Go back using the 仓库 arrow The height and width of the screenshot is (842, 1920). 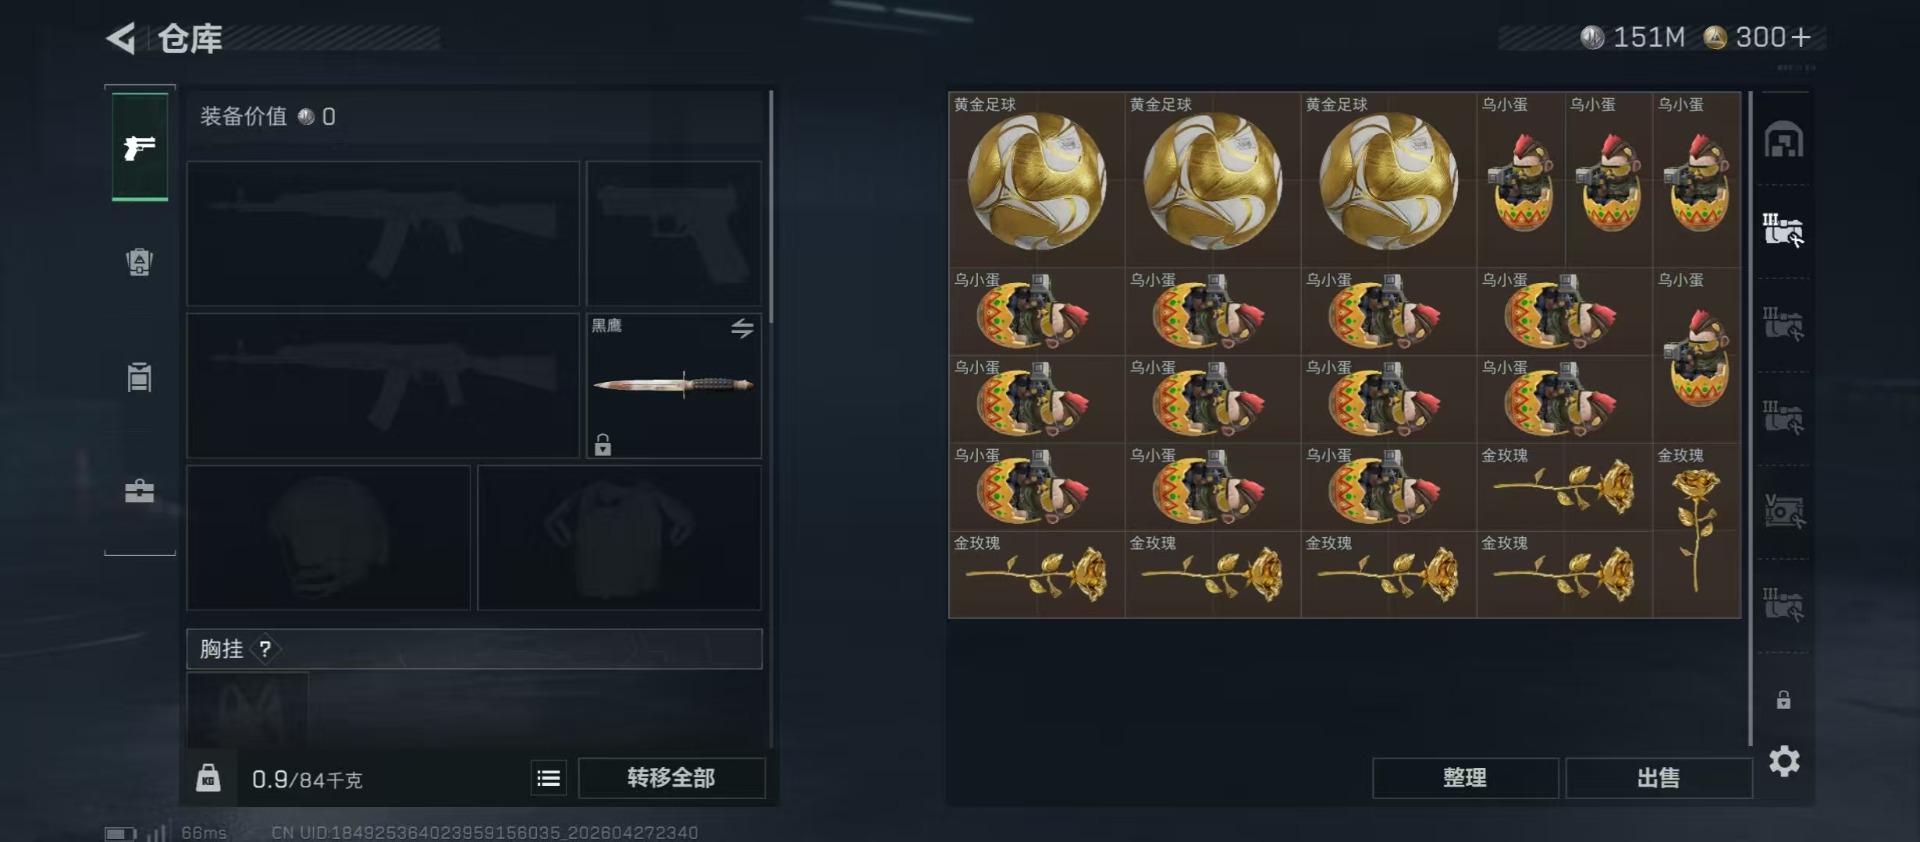coord(121,39)
